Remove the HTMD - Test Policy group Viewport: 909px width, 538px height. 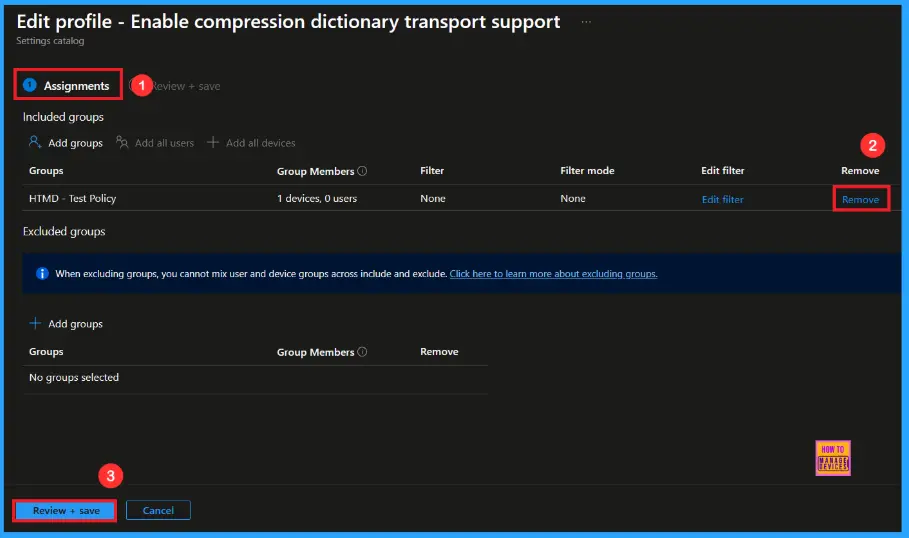click(x=860, y=199)
